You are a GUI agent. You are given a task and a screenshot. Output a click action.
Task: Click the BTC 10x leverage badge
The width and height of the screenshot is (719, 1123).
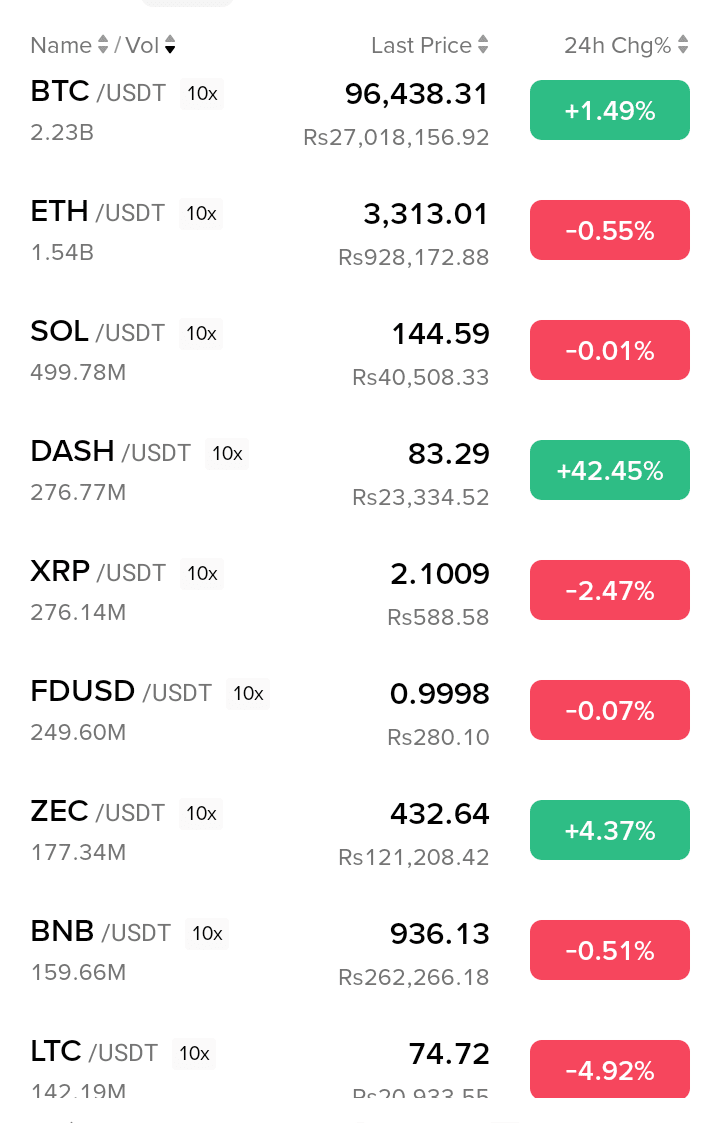click(x=202, y=94)
